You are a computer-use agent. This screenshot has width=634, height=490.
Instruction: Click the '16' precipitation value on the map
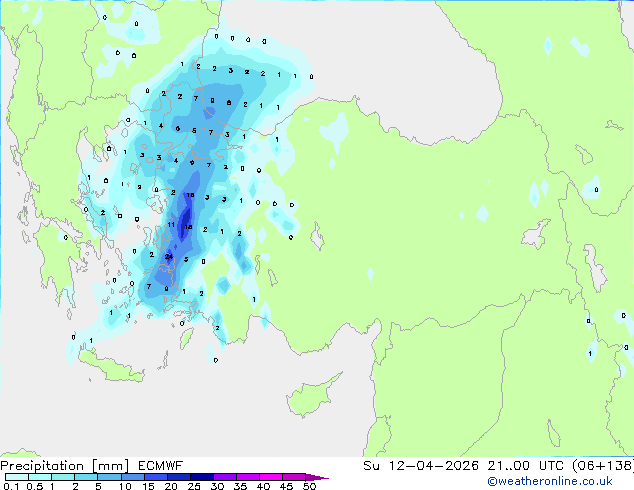pos(190,195)
